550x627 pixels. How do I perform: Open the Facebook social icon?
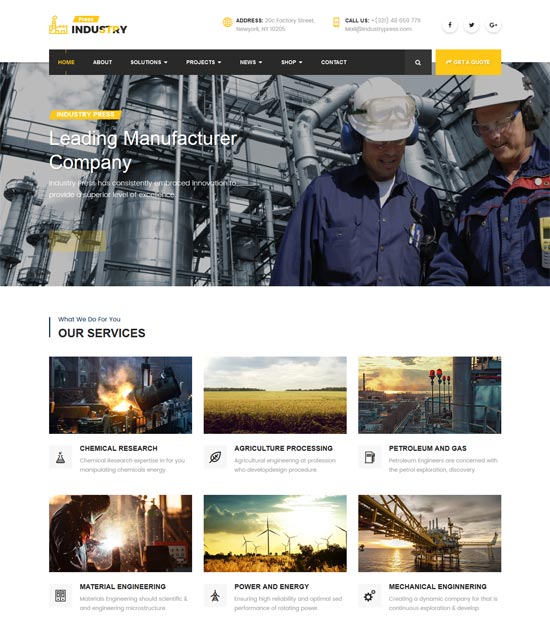(450, 25)
